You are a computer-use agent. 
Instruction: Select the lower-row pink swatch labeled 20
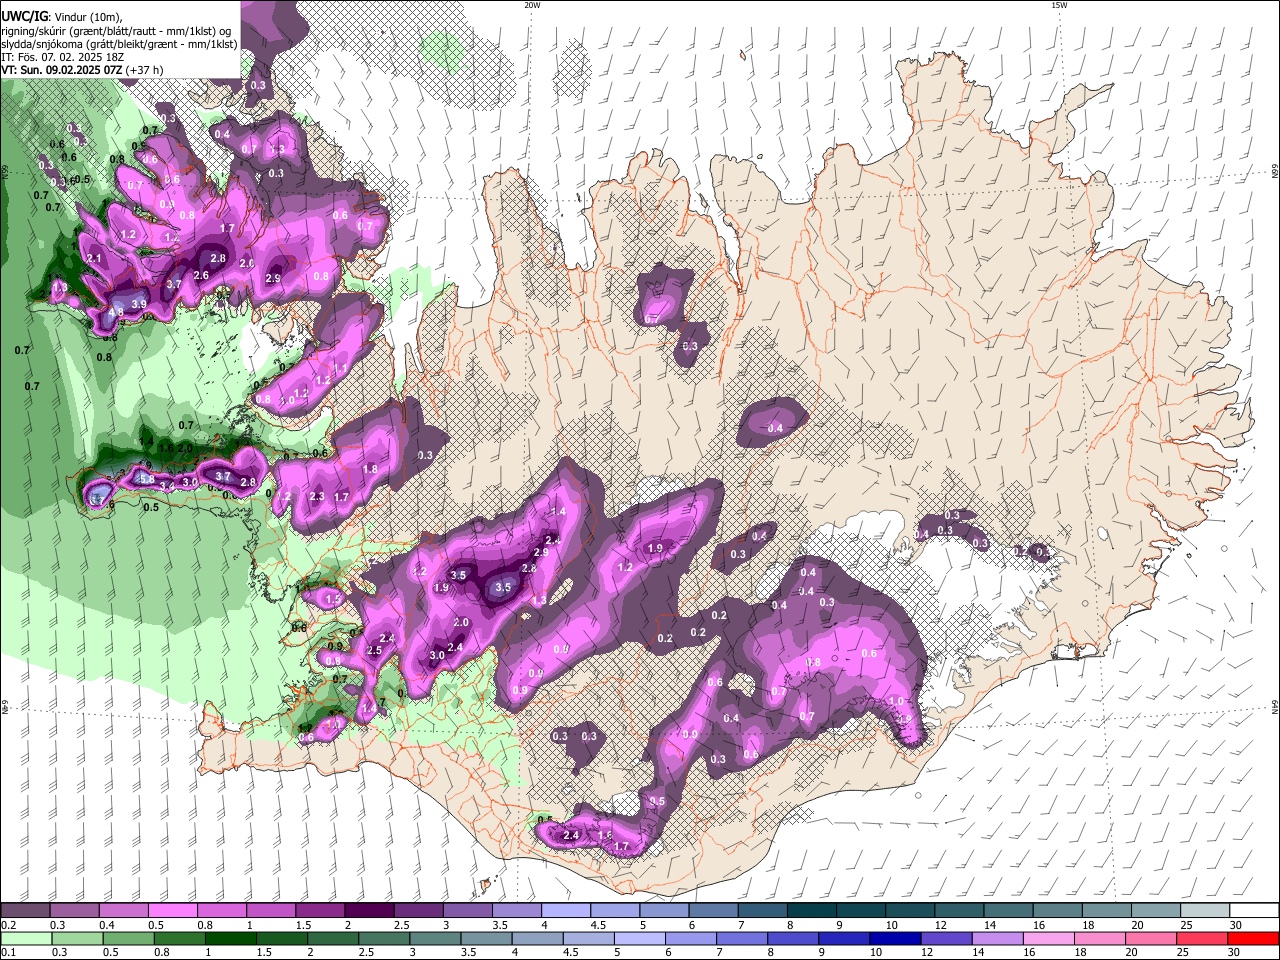click(x=1152, y=938)
